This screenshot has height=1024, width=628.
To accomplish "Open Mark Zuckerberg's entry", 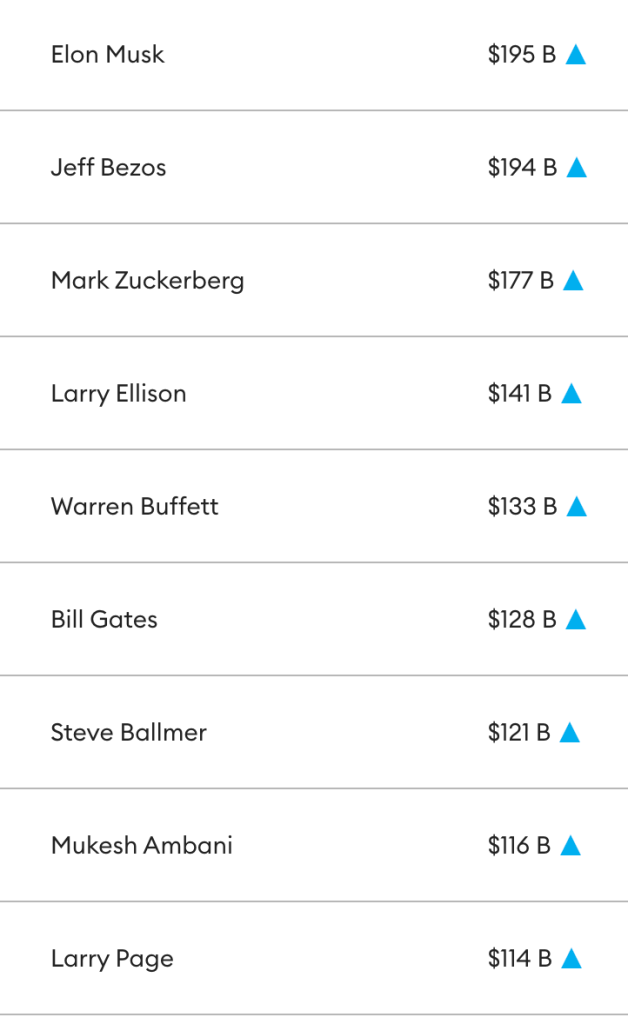I will 147,281.
